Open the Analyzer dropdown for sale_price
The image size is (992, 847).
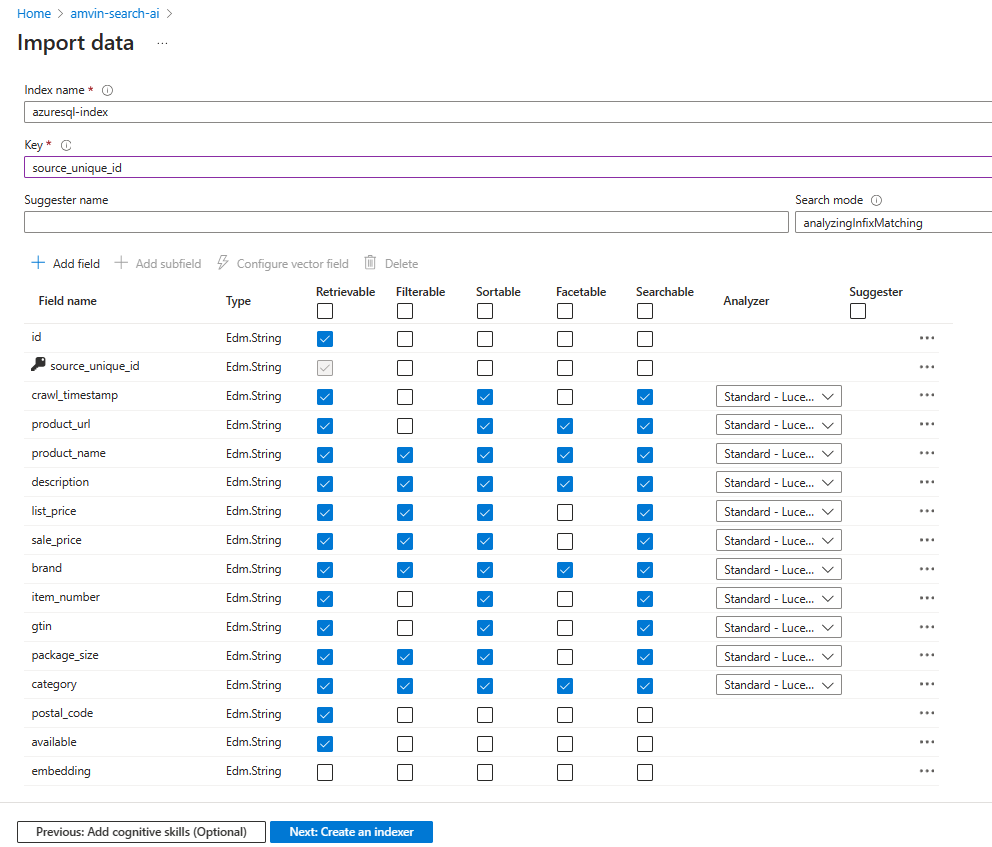point(779,541)
